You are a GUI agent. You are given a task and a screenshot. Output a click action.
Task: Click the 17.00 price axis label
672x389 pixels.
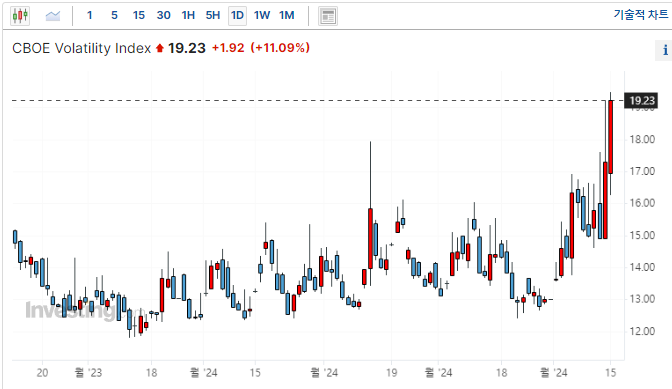[x=642, y=171]
